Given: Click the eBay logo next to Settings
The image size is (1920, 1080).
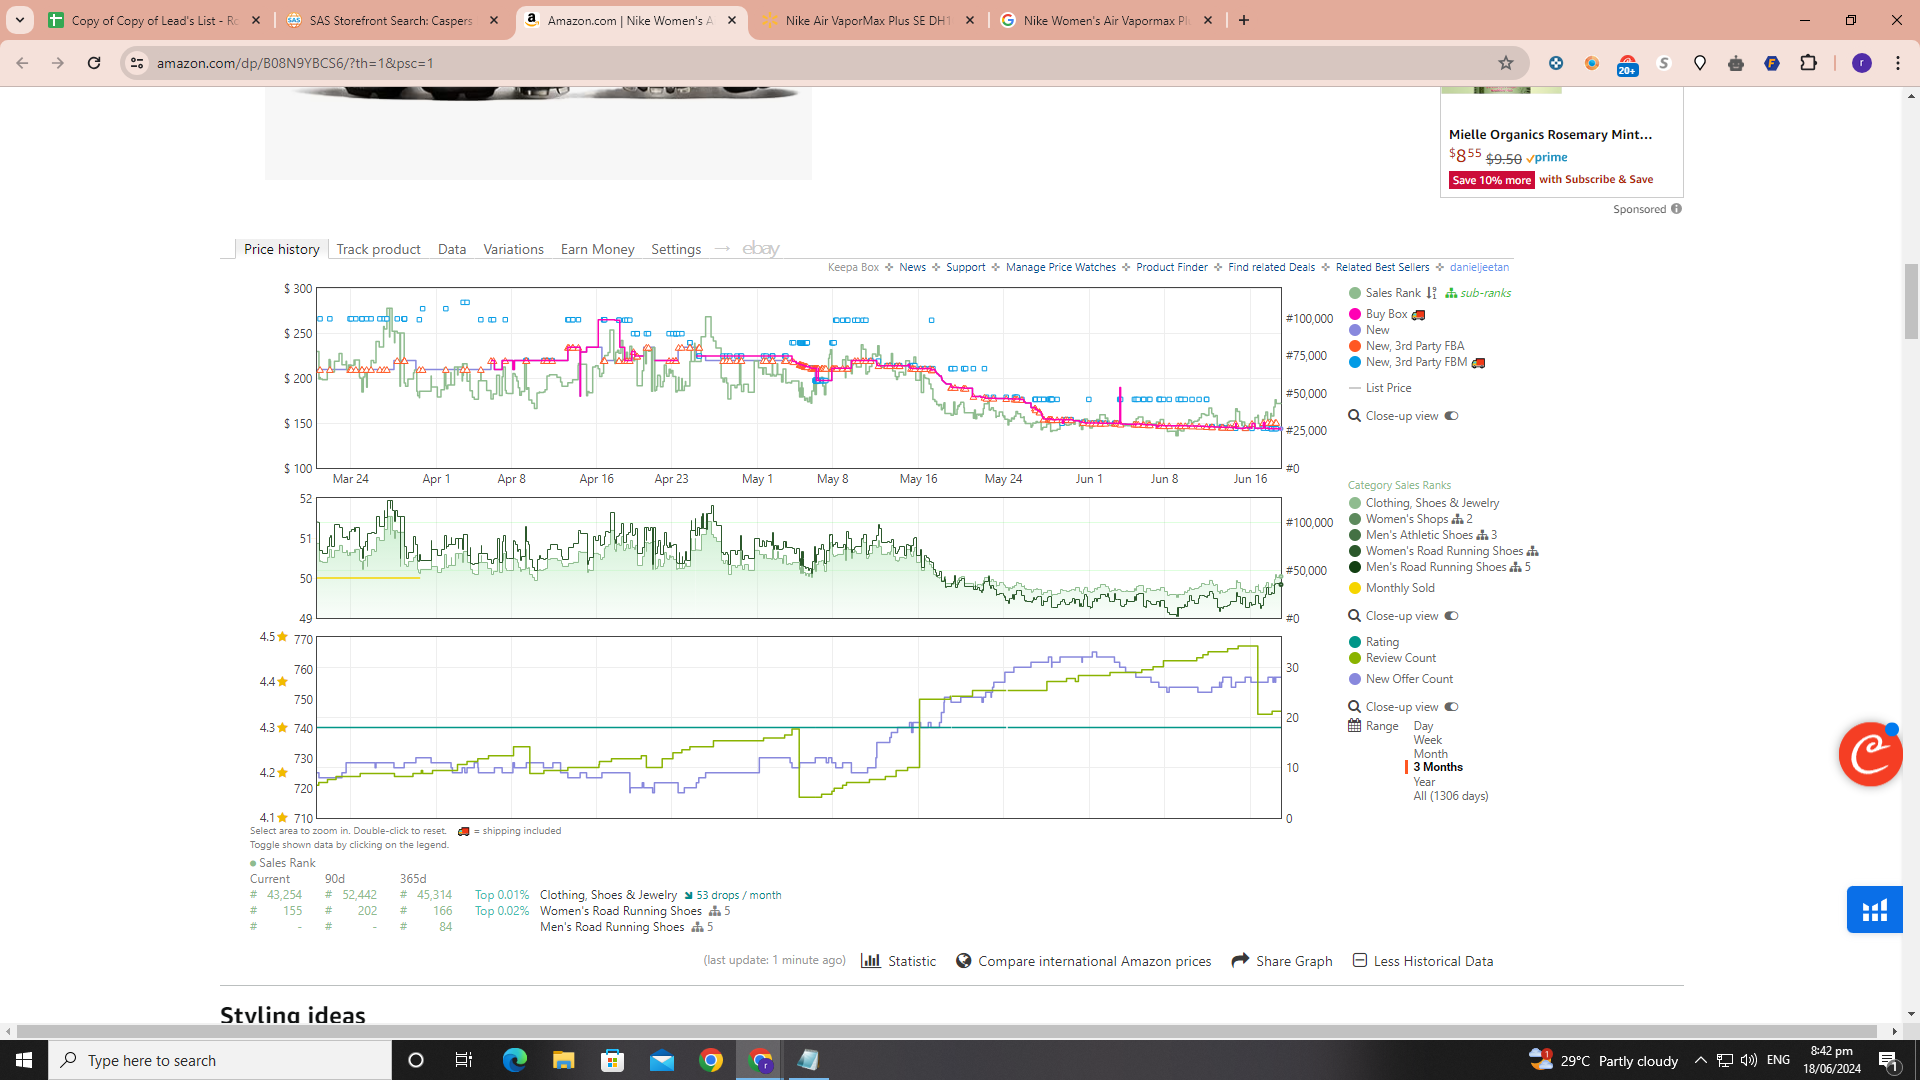Looking at the screenshot, I should coord(761,249).
